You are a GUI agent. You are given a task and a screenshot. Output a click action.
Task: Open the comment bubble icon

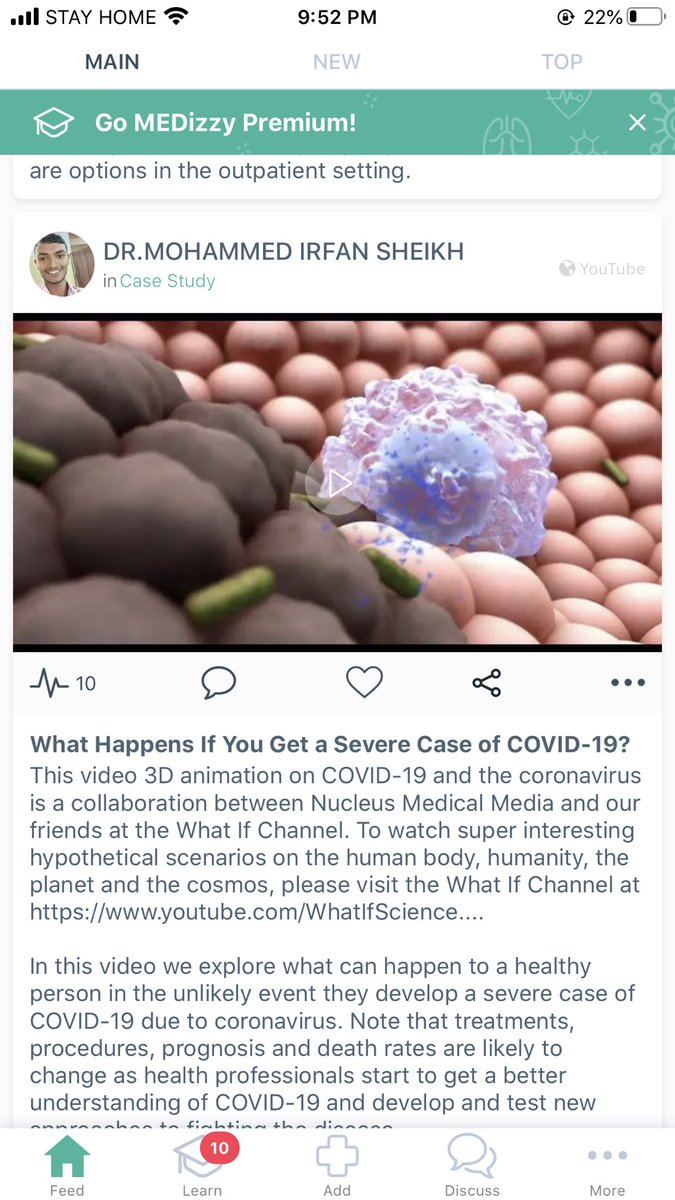(218, 683)
